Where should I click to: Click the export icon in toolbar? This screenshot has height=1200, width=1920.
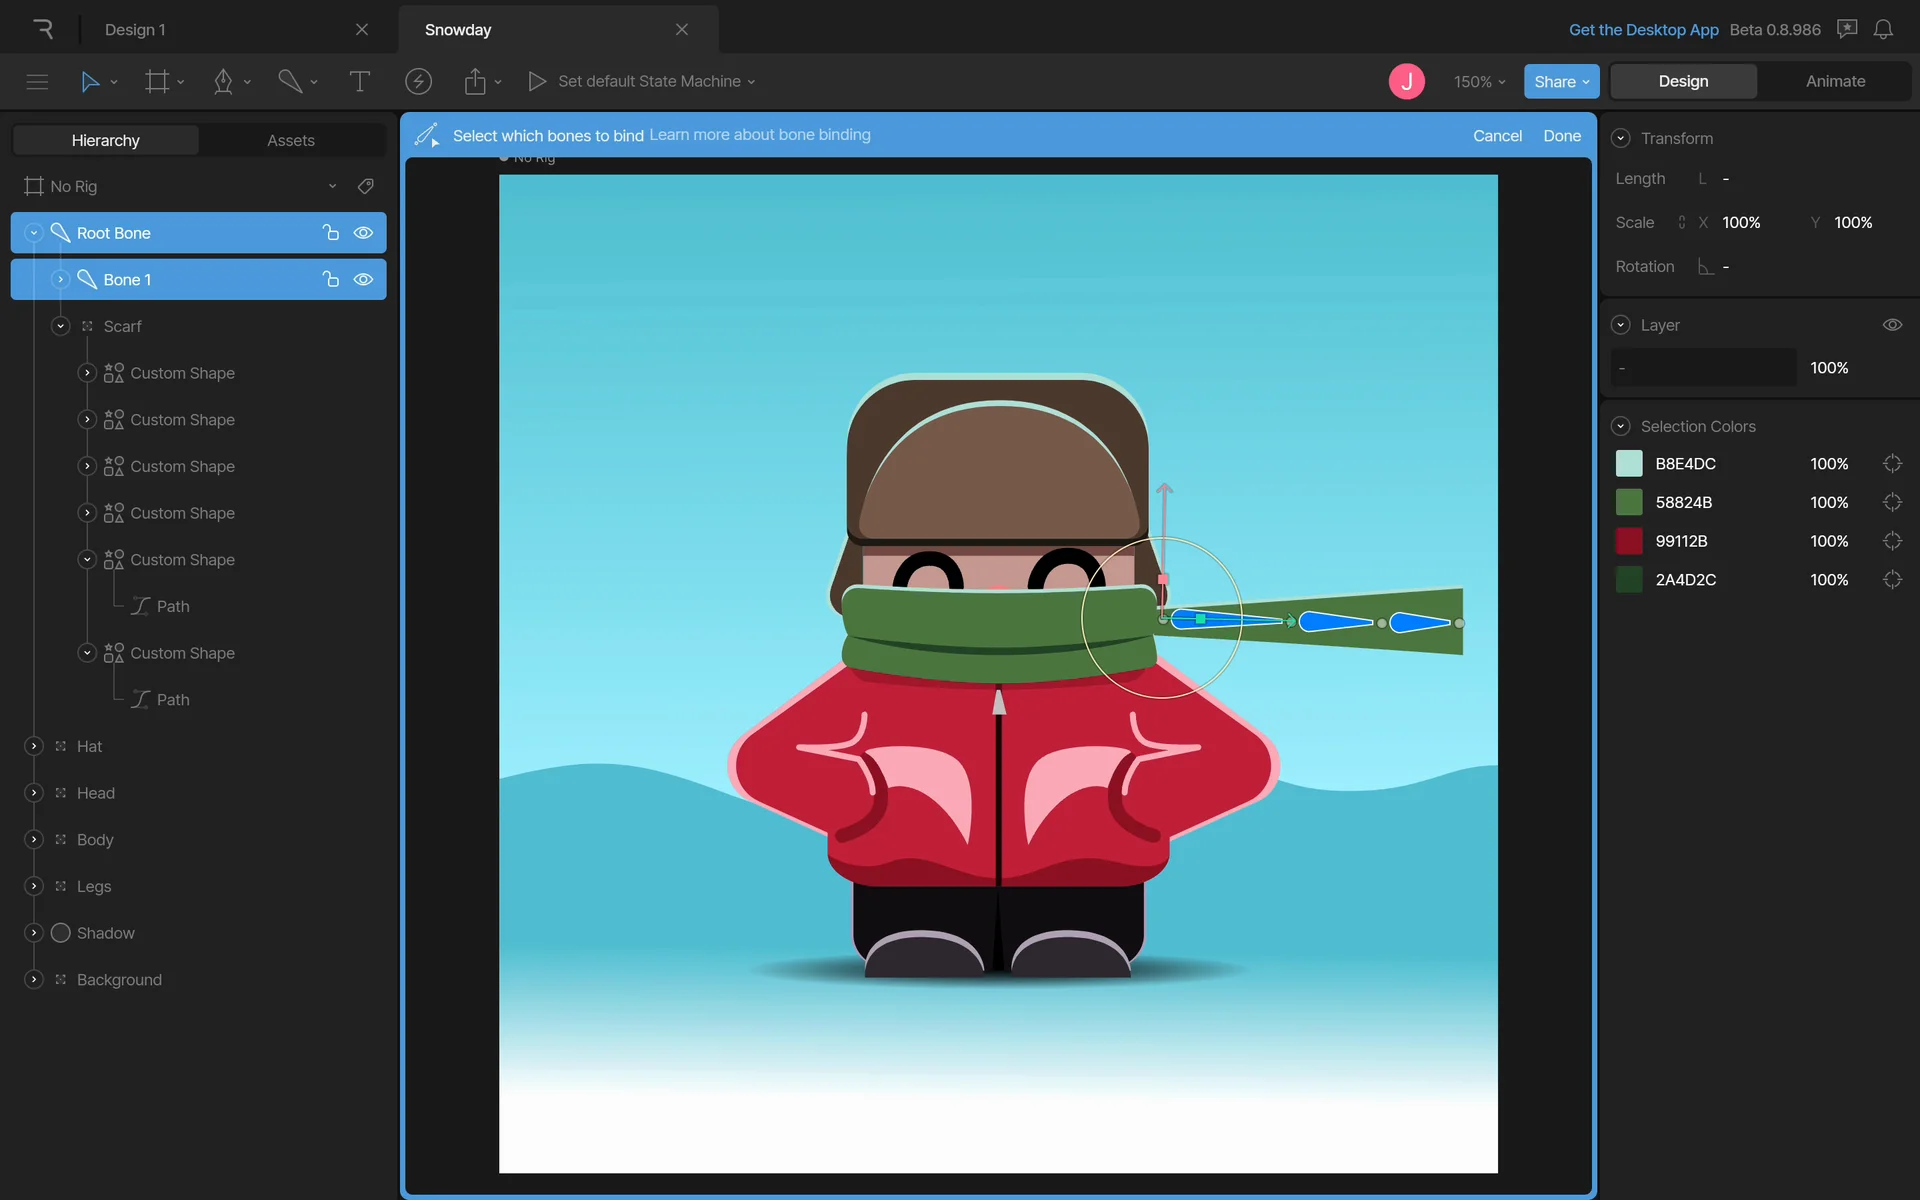[x=475, y=81]
